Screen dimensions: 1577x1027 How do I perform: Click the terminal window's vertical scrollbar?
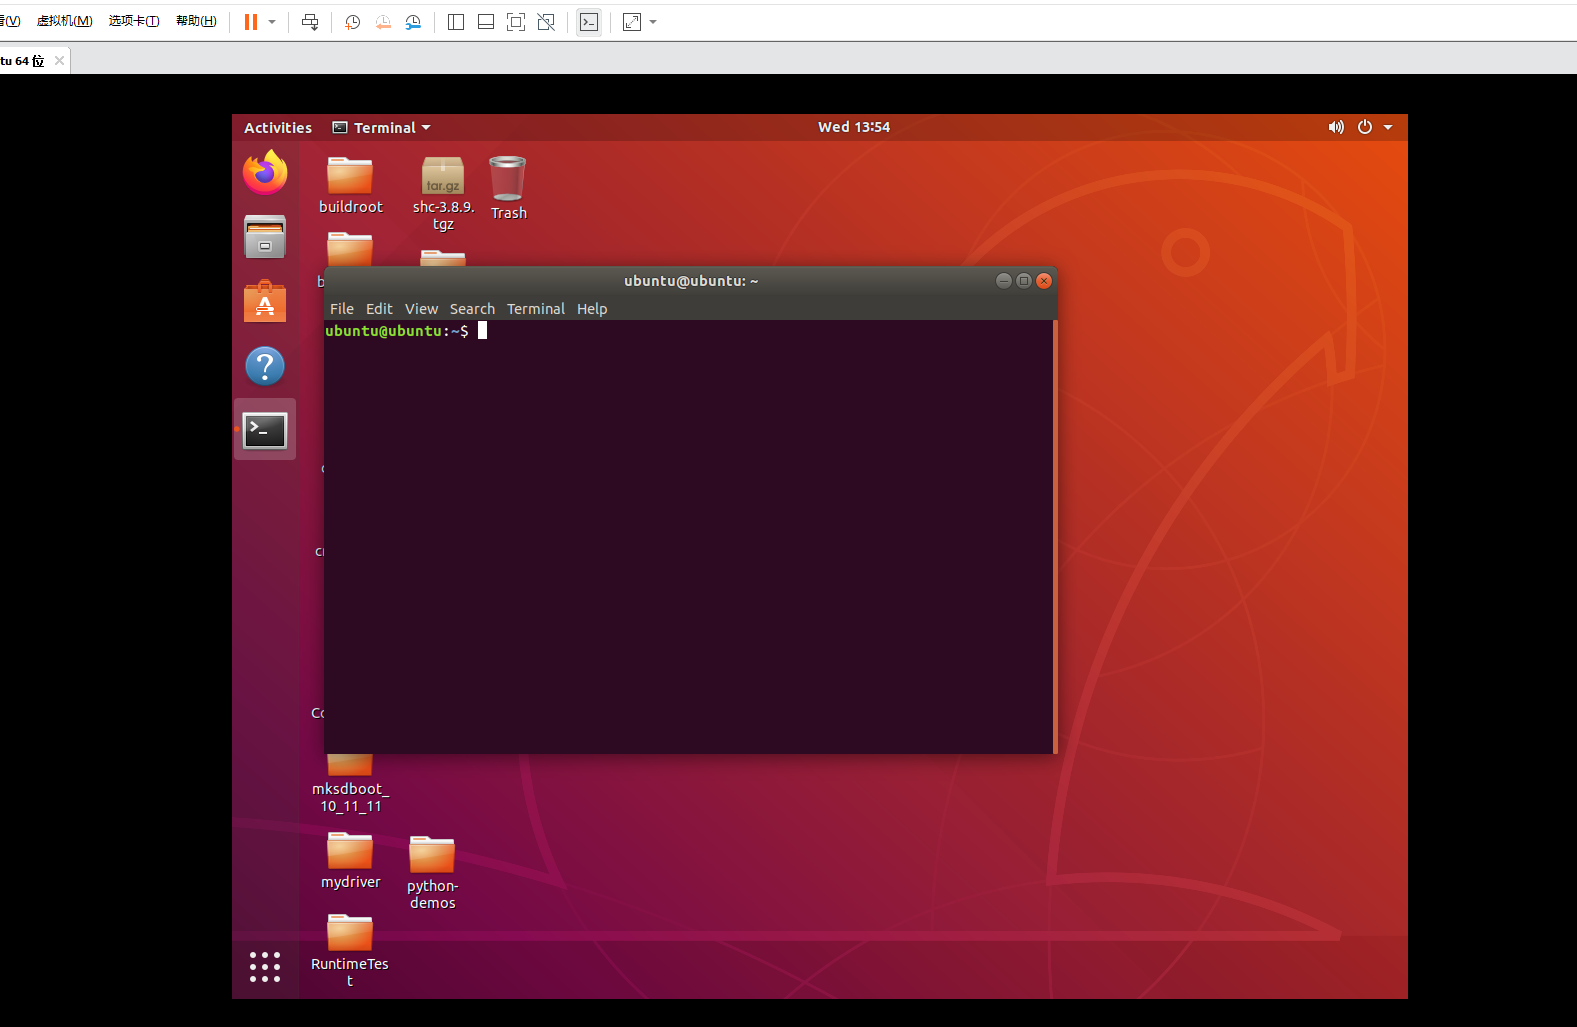point(1055,536)
